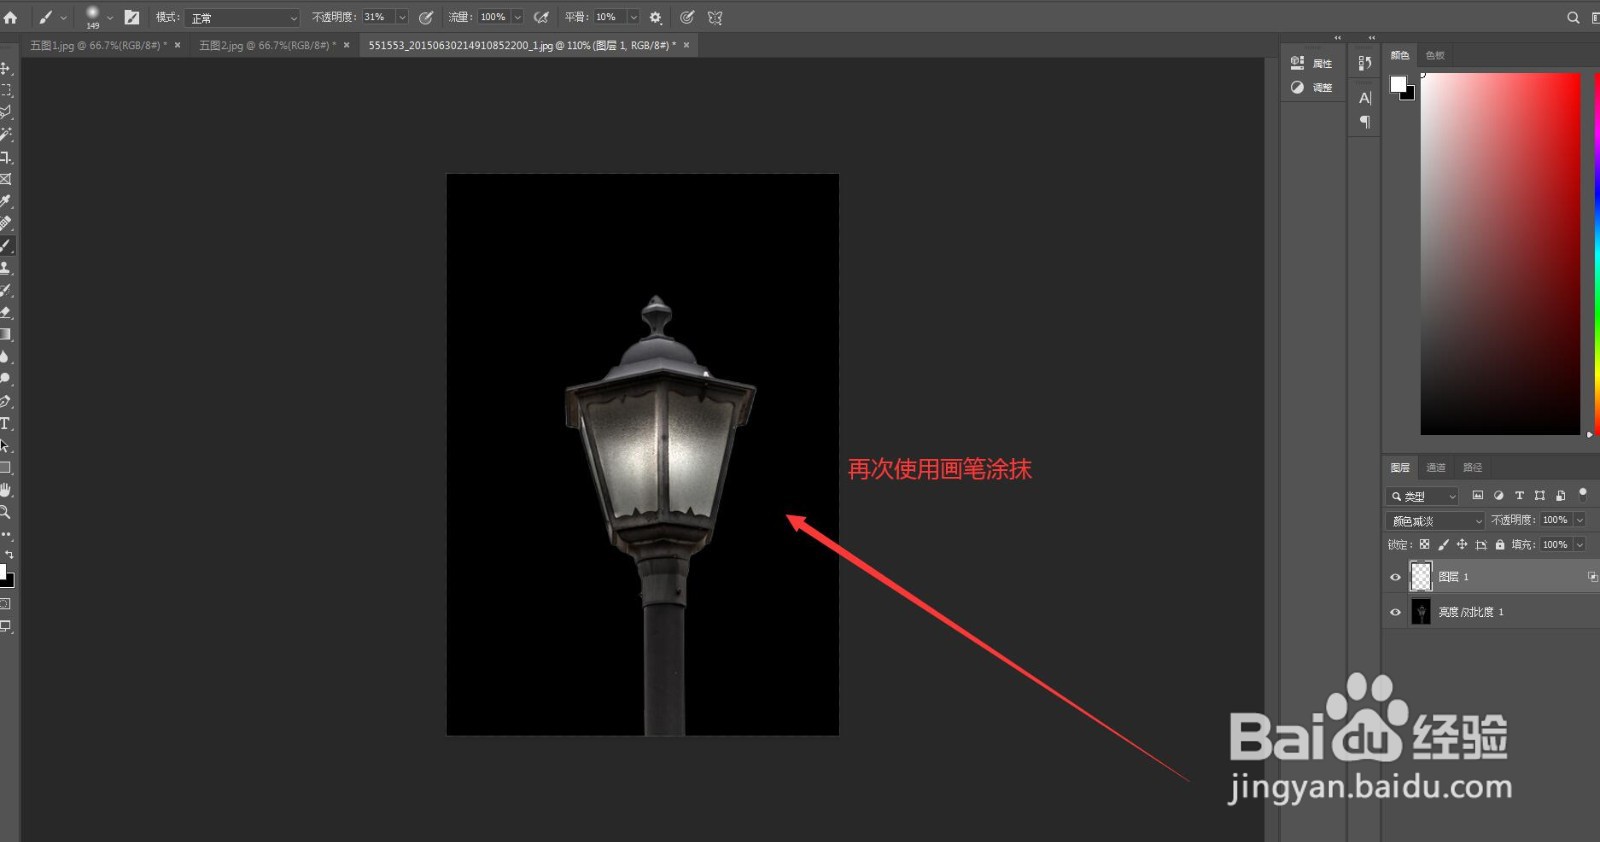Open the brush settings panel icon
The width and height of the screenshot is (1600, 842).
pyautogui.click(x=132, y=17)
